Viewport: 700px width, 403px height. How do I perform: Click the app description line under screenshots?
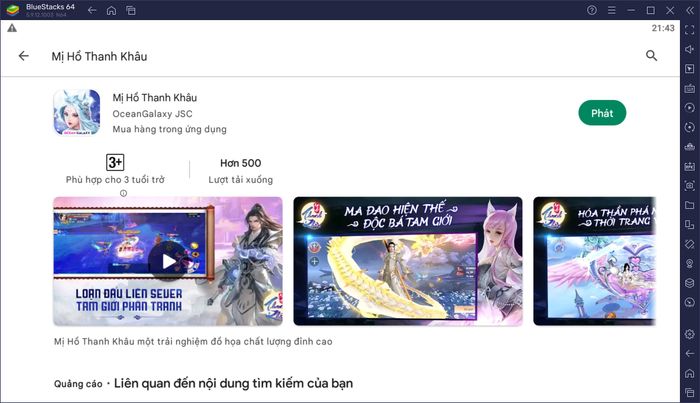pos(193,342)
